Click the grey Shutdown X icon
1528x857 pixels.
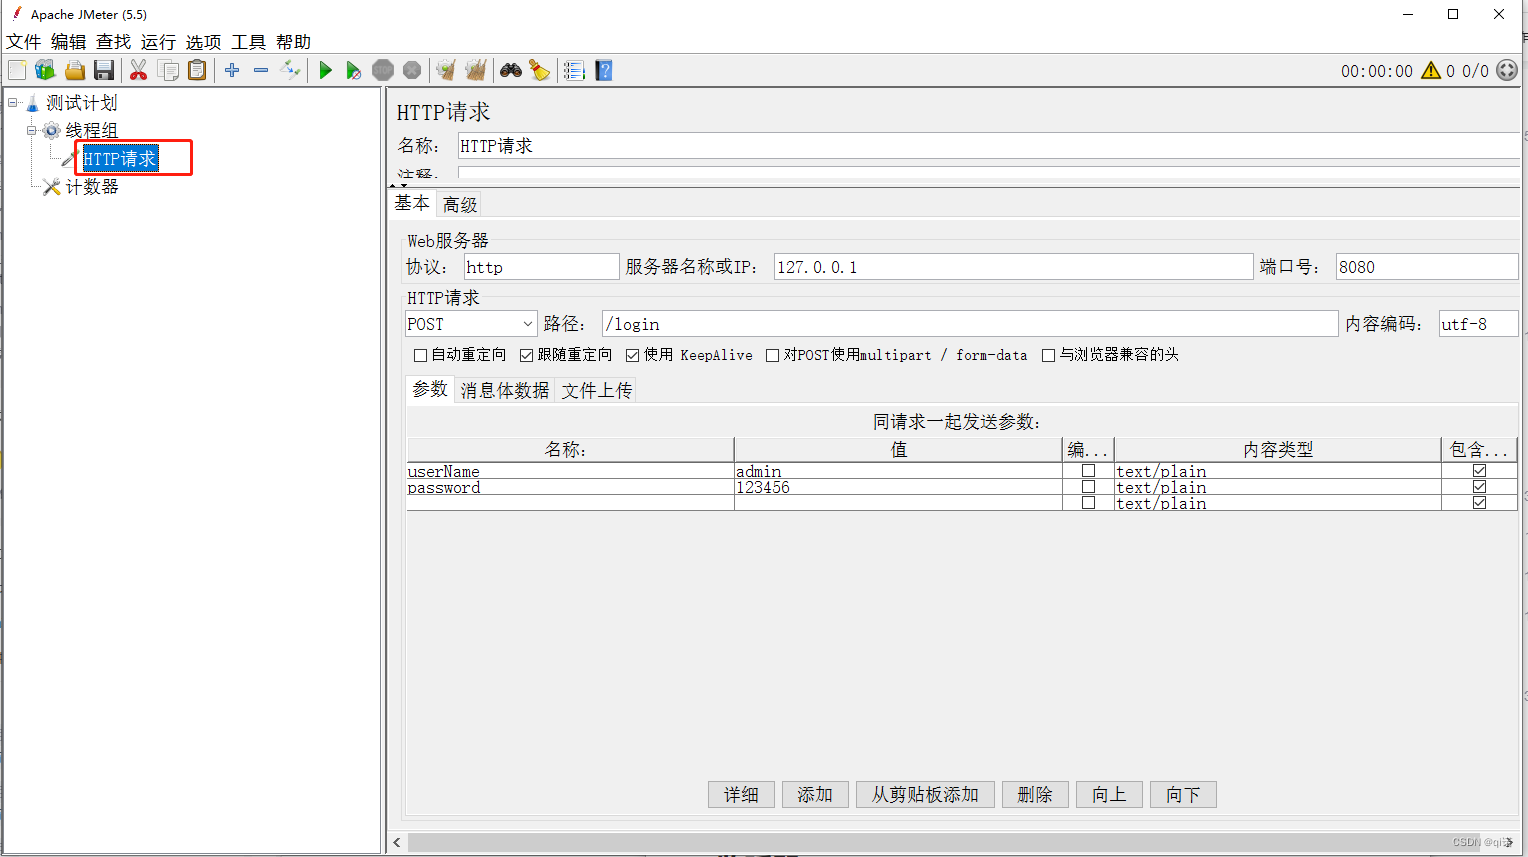click(412, 70)
